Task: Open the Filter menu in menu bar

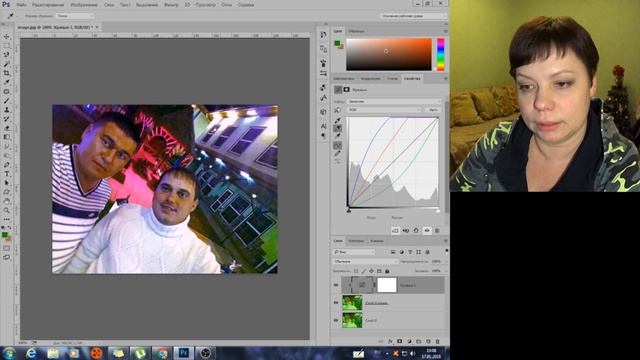Action: 171,5
